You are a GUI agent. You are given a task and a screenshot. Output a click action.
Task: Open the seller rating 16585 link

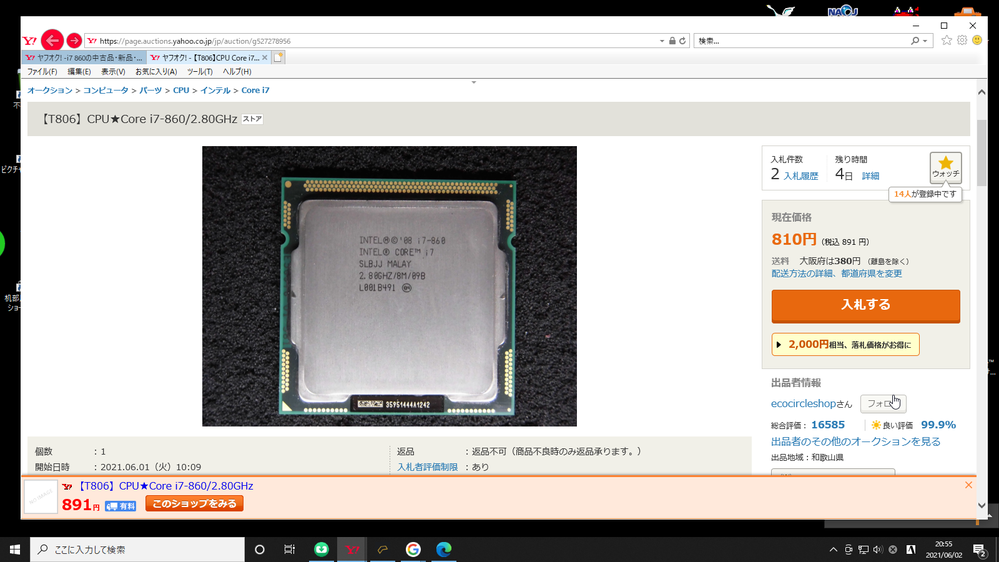tap(828, 425)
